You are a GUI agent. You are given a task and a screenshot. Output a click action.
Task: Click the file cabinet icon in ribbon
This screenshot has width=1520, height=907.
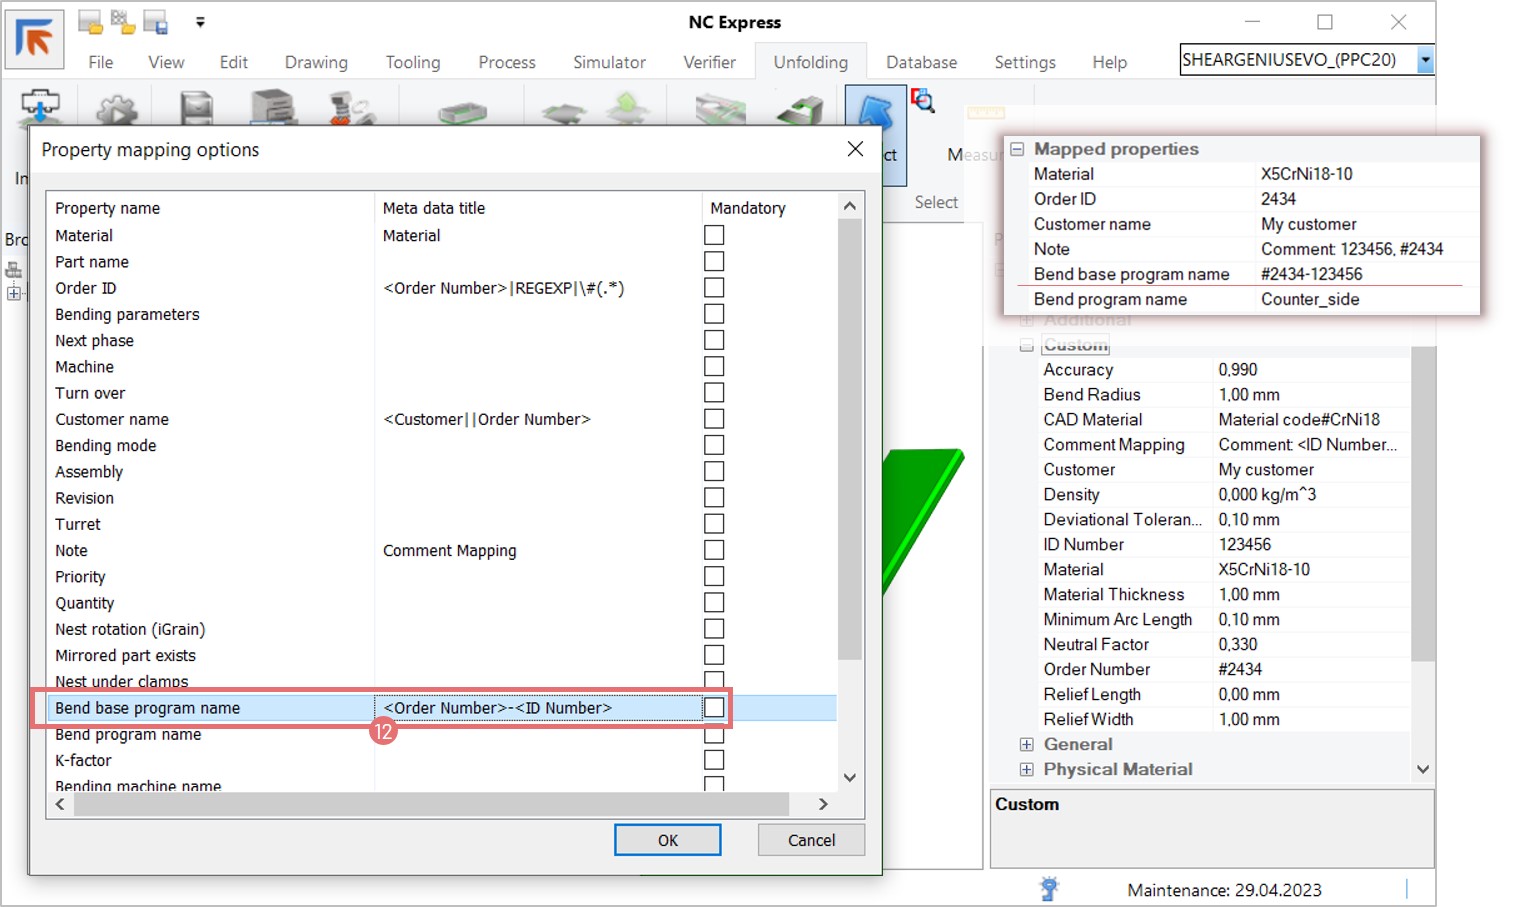tap(272, 107)
